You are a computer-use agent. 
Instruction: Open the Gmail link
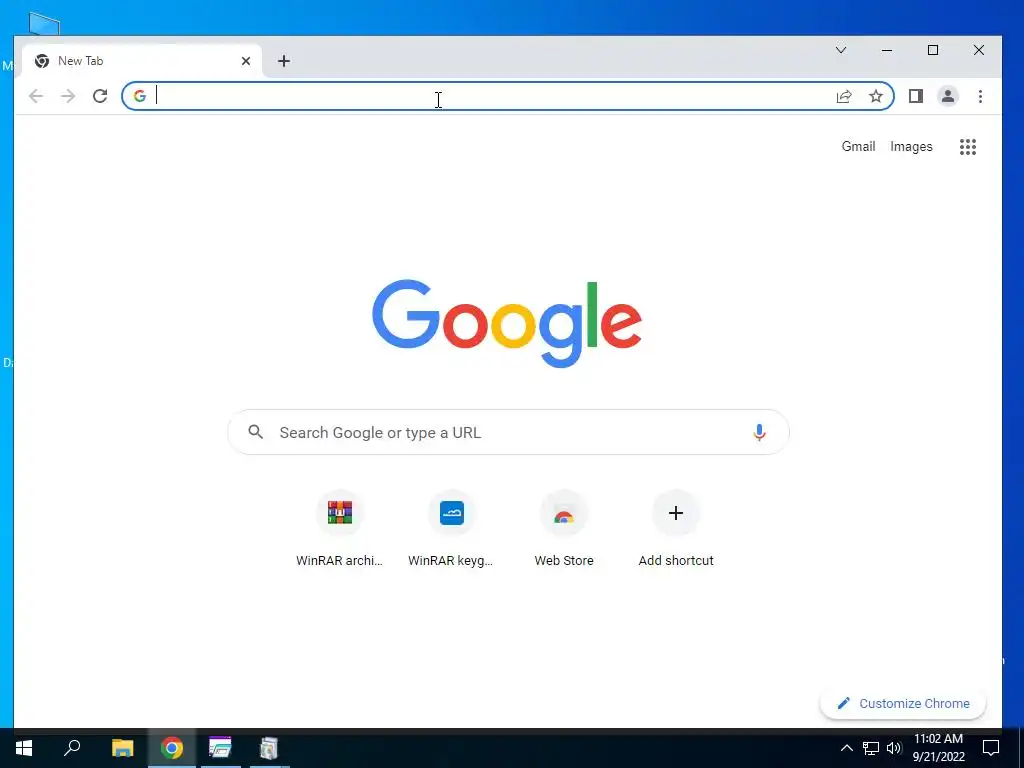click(x=858, y=146)
